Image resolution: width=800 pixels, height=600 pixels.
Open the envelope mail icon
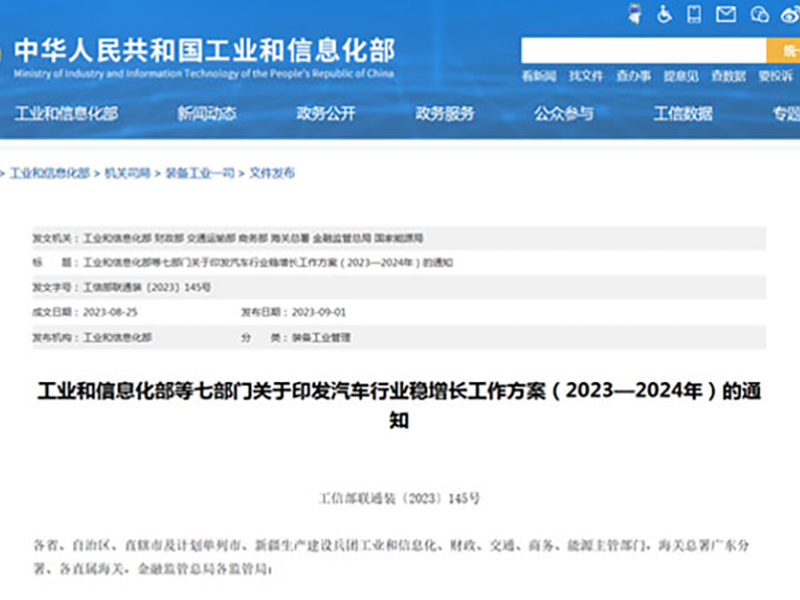[726, 14]
